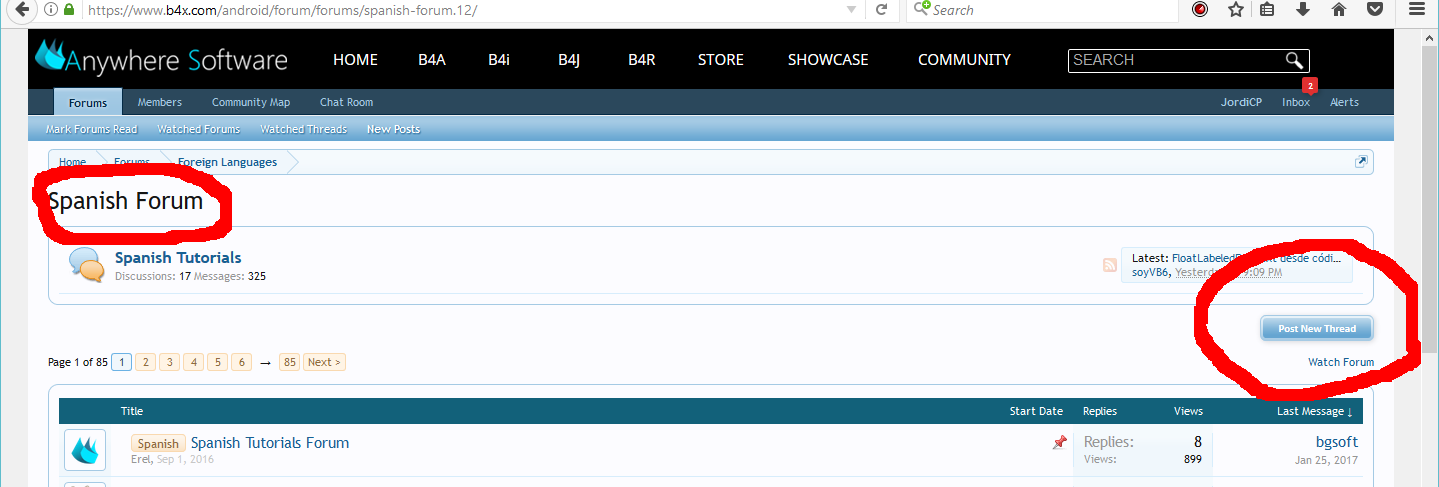This screenshot has height=487, width=1439.
Task: Sort threads by Start Date
Action: pos(1036,411)
